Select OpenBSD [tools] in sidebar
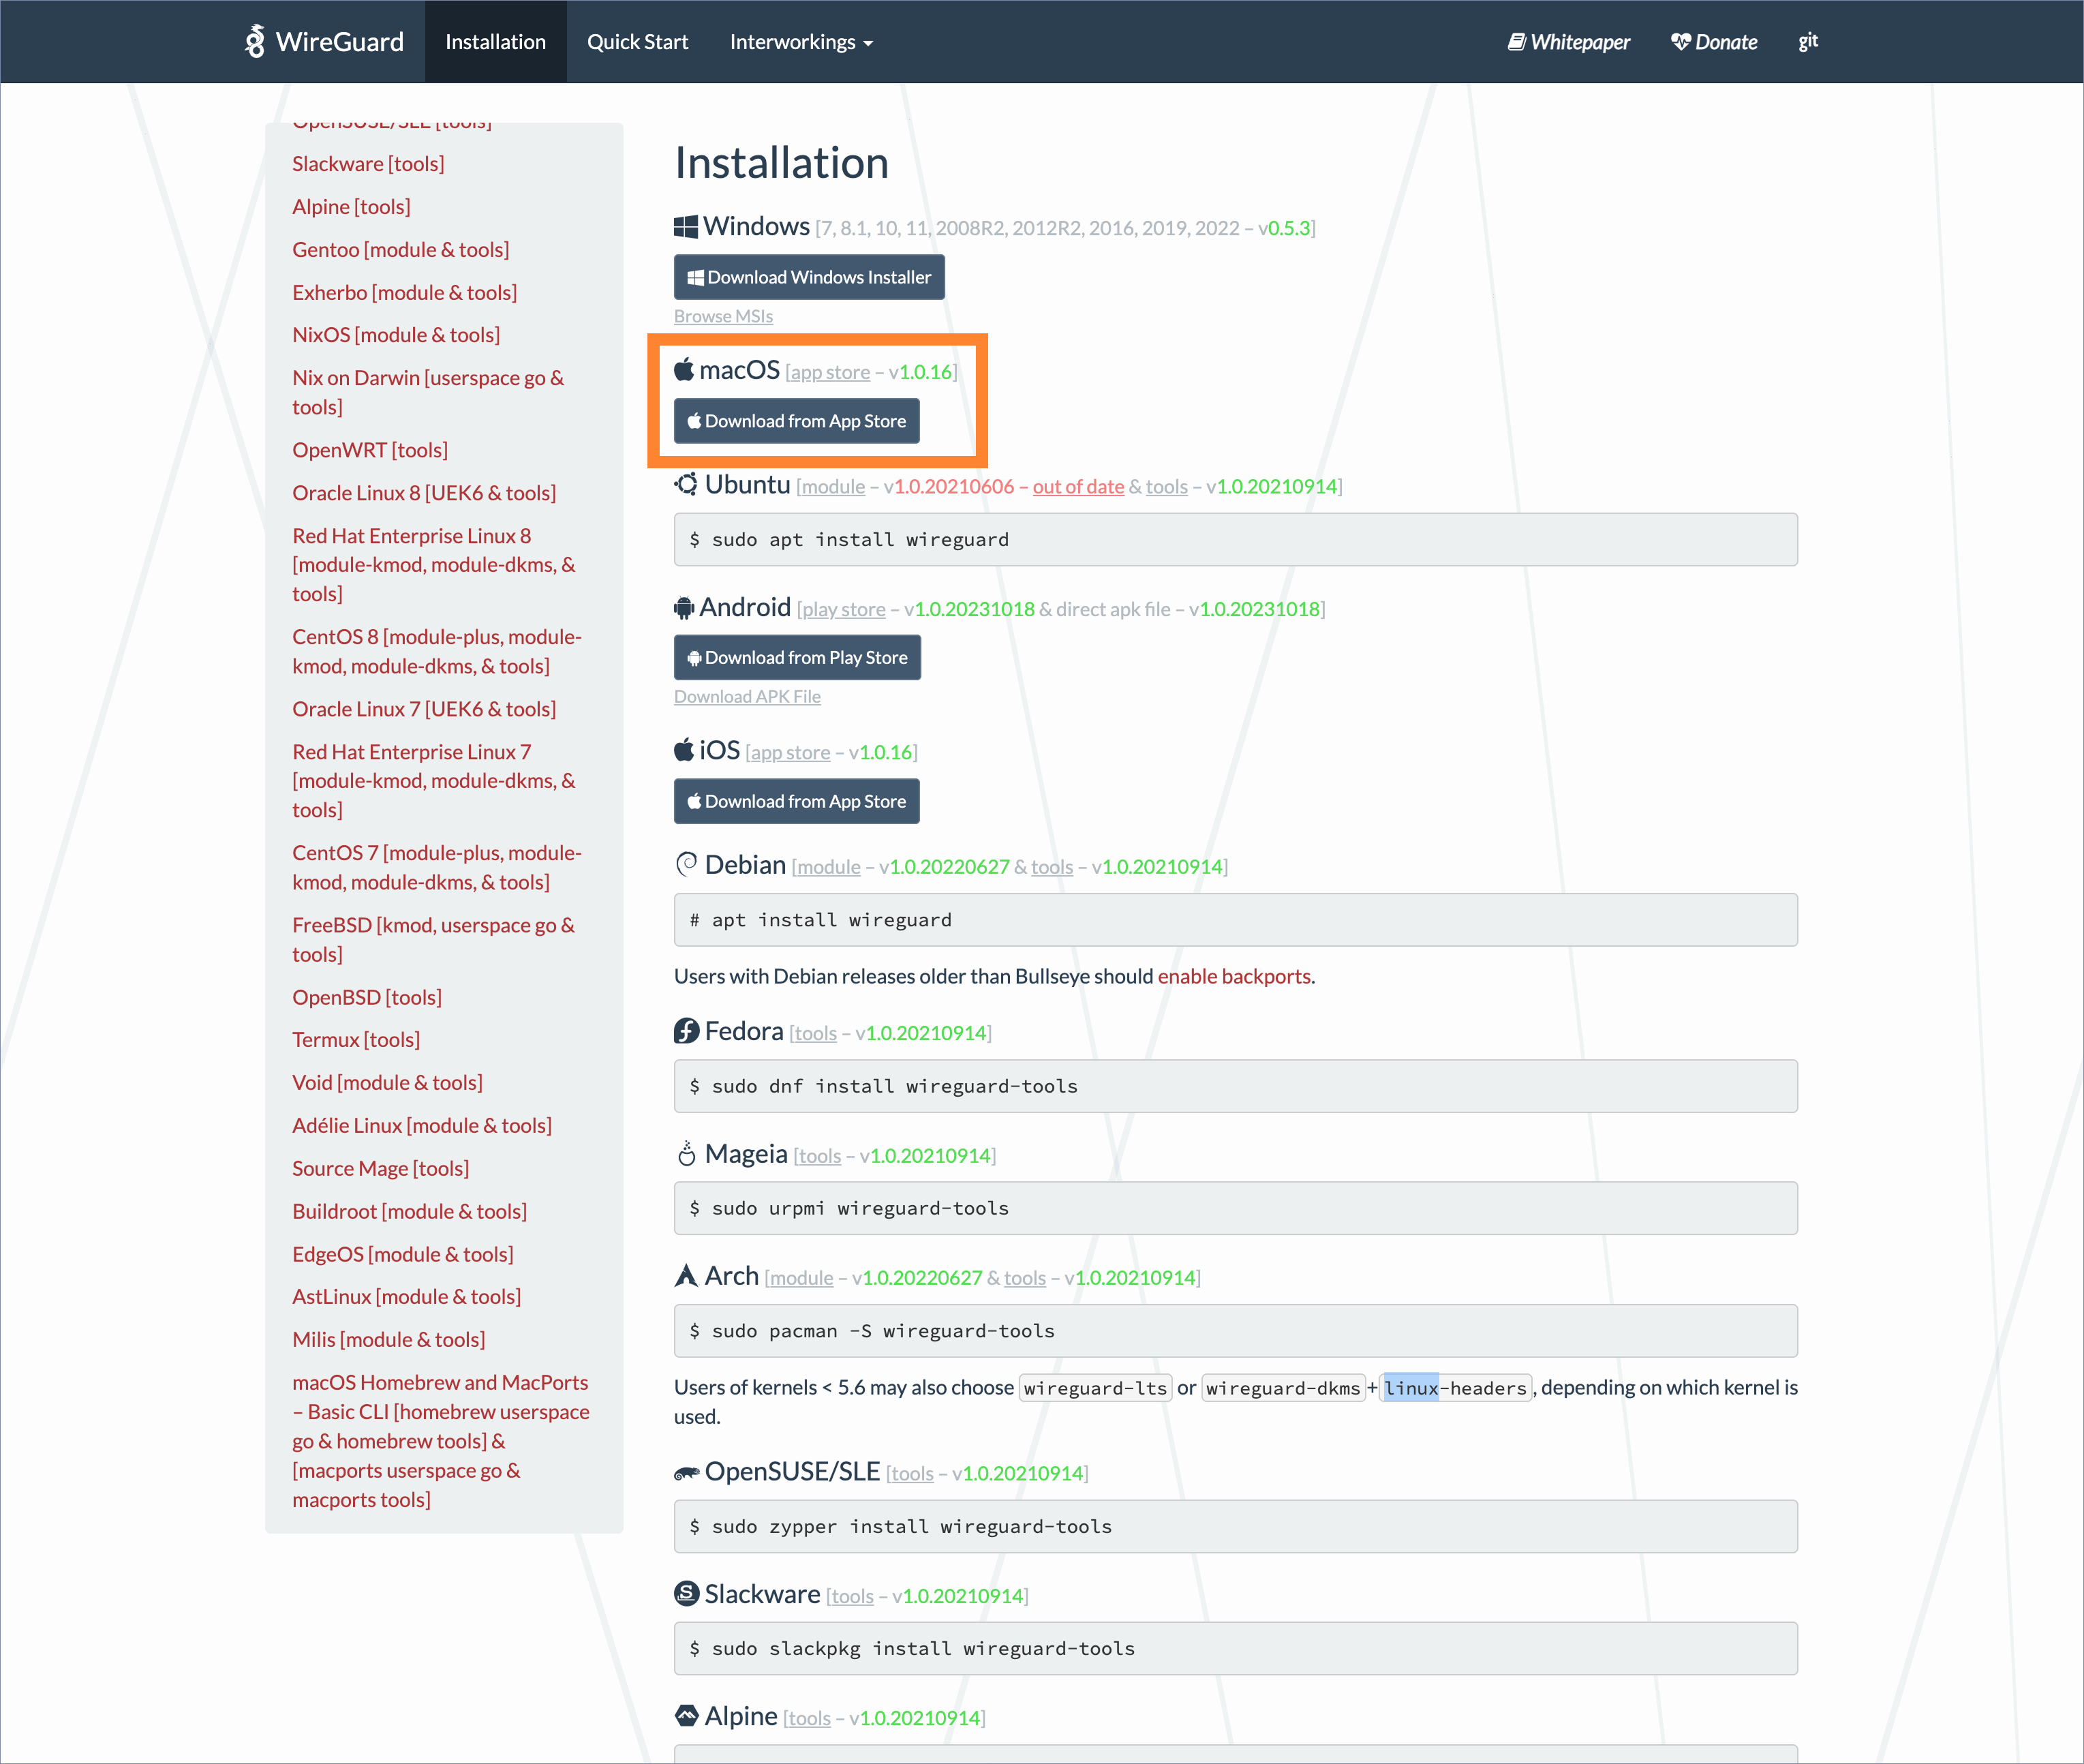 (x=367, y=997)
